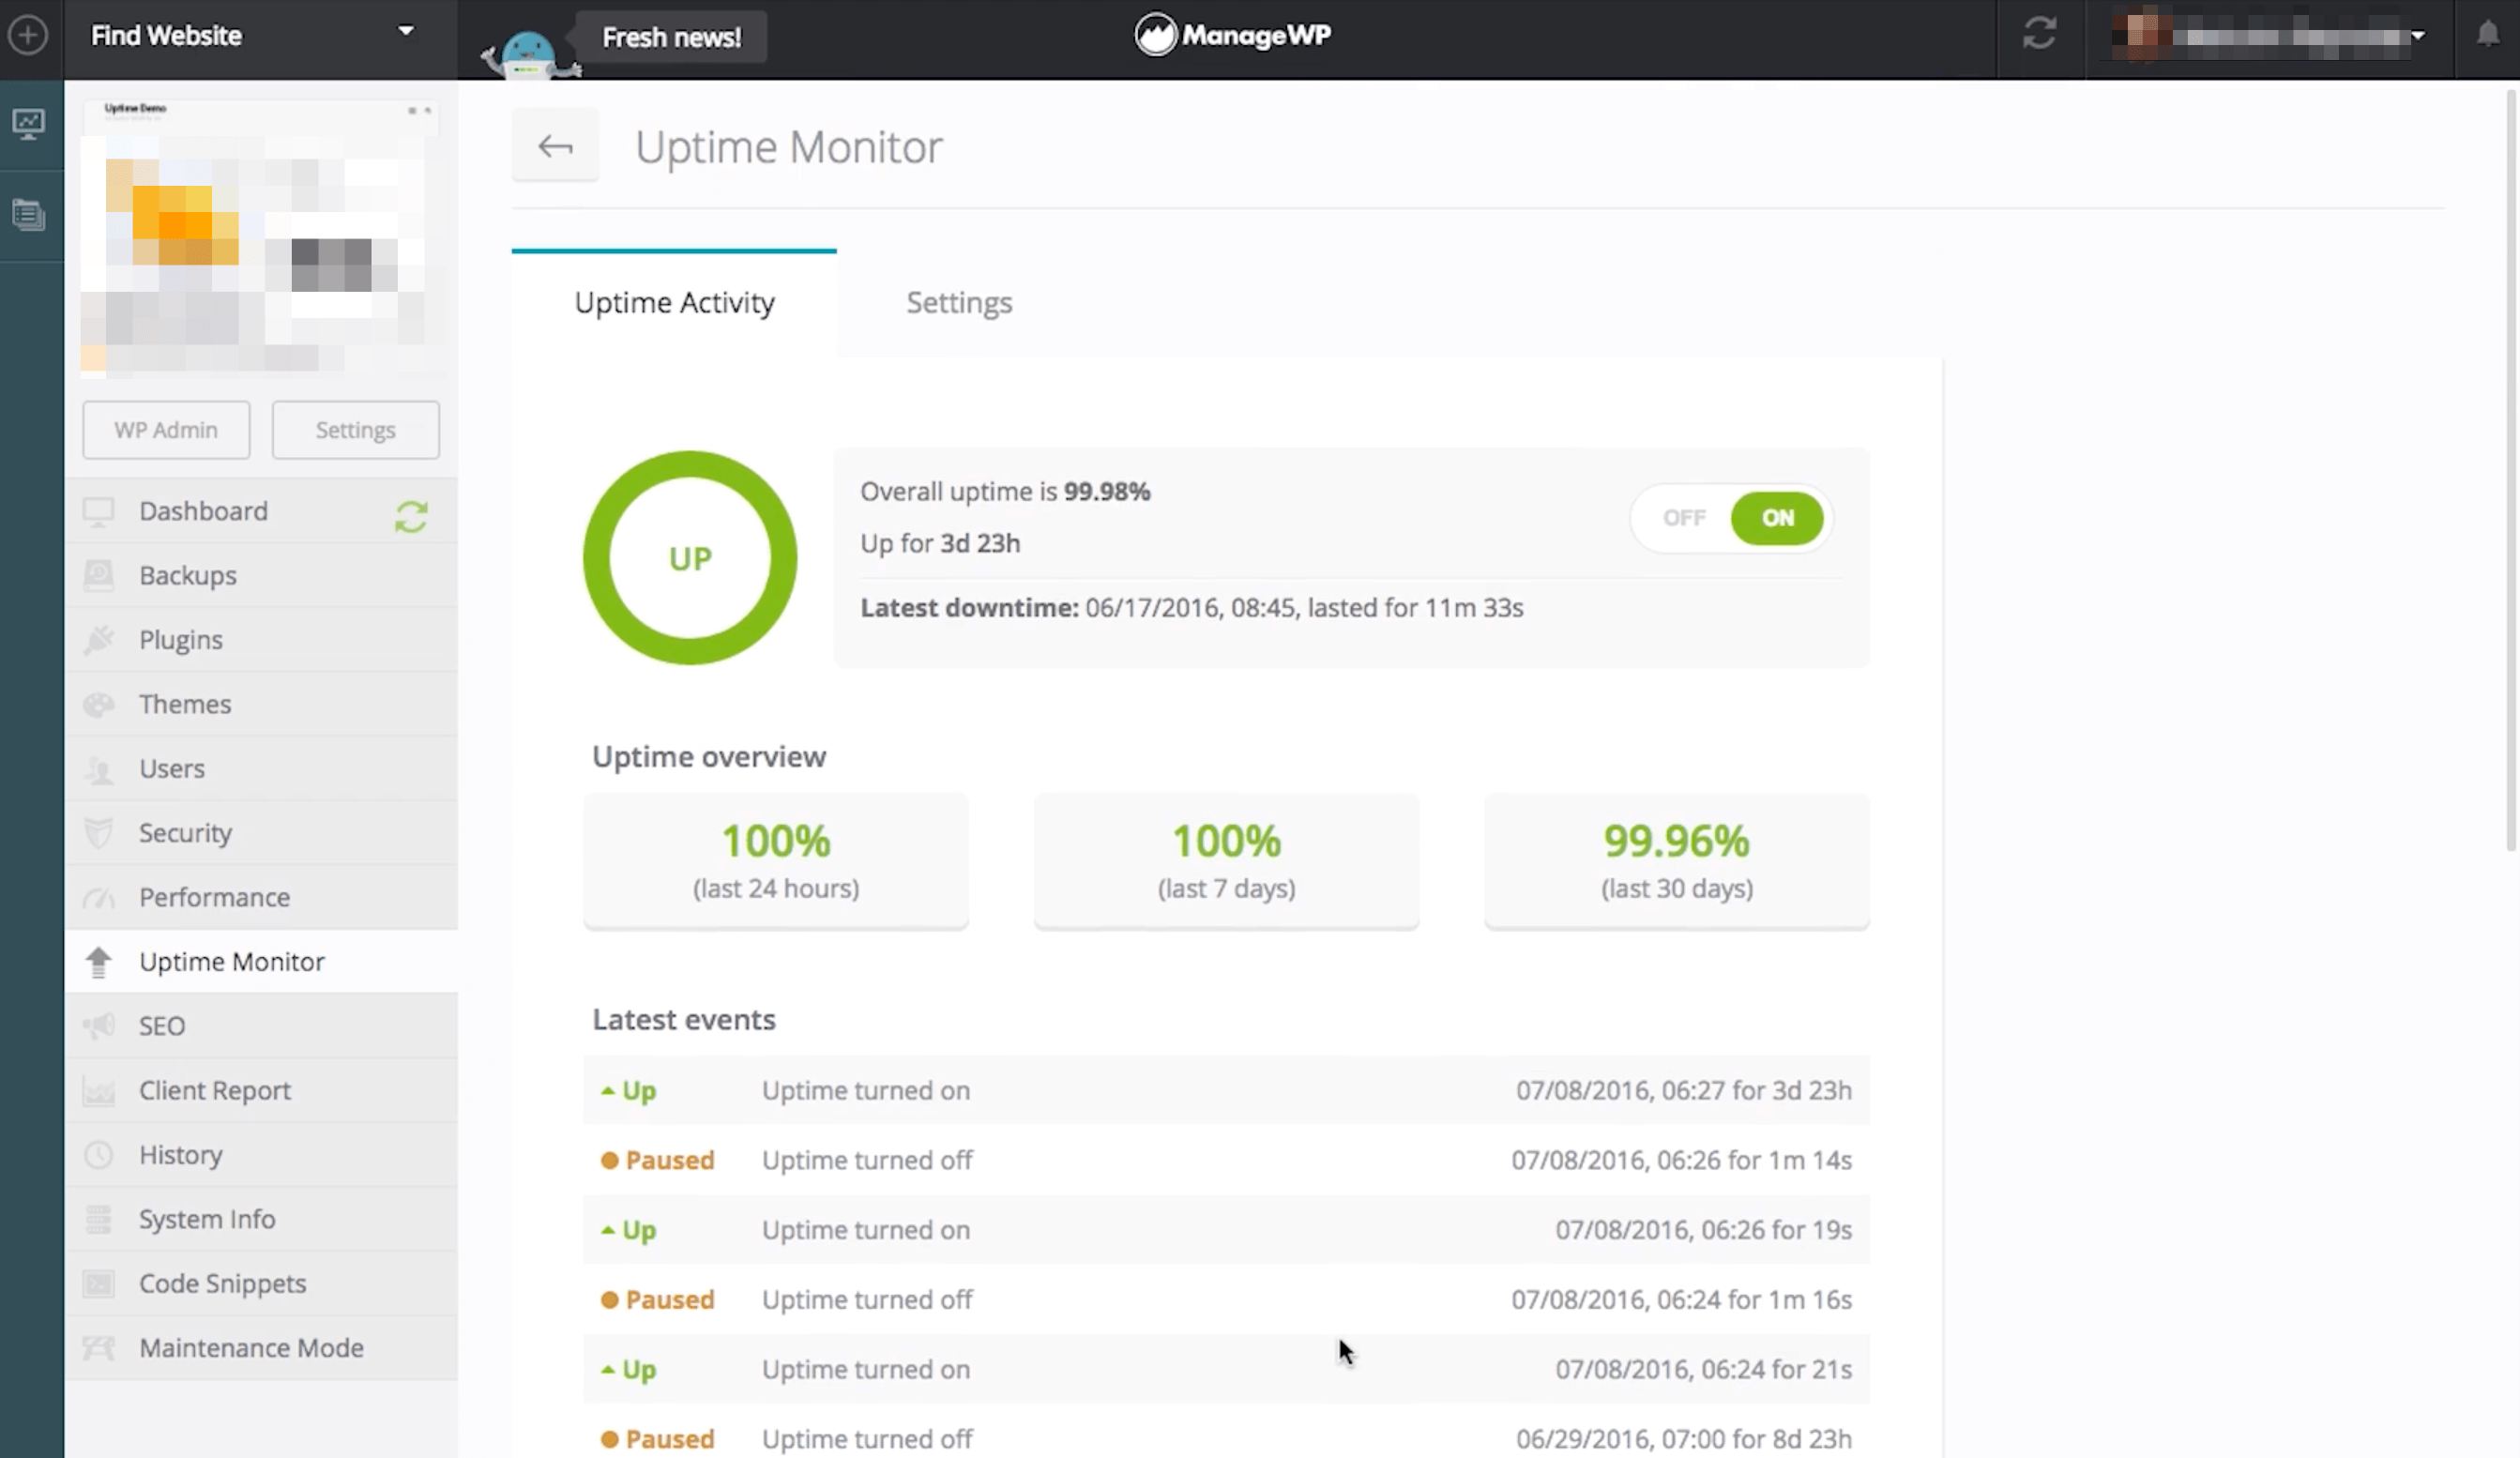The image size is (2520, 1458).
Task: Open the notifications bell
Action: click(2487, 35)
